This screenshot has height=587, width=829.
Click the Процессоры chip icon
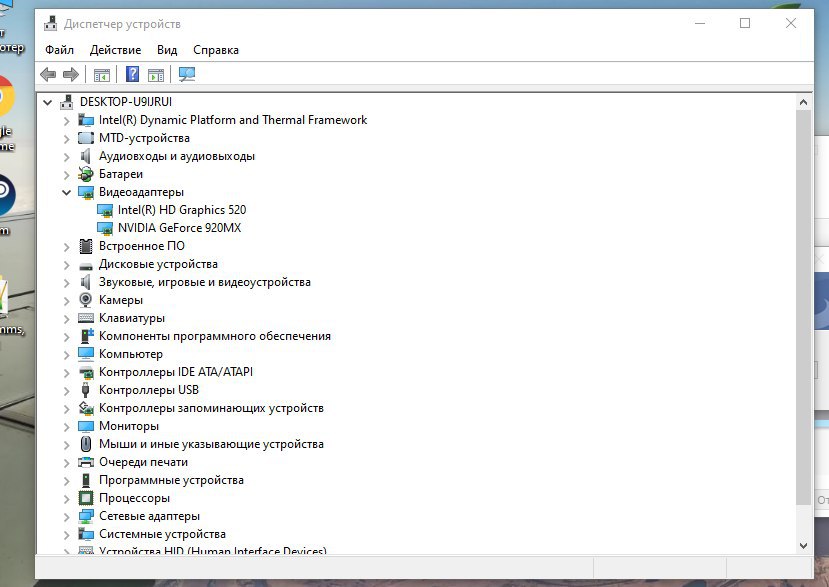coord(86,498)
